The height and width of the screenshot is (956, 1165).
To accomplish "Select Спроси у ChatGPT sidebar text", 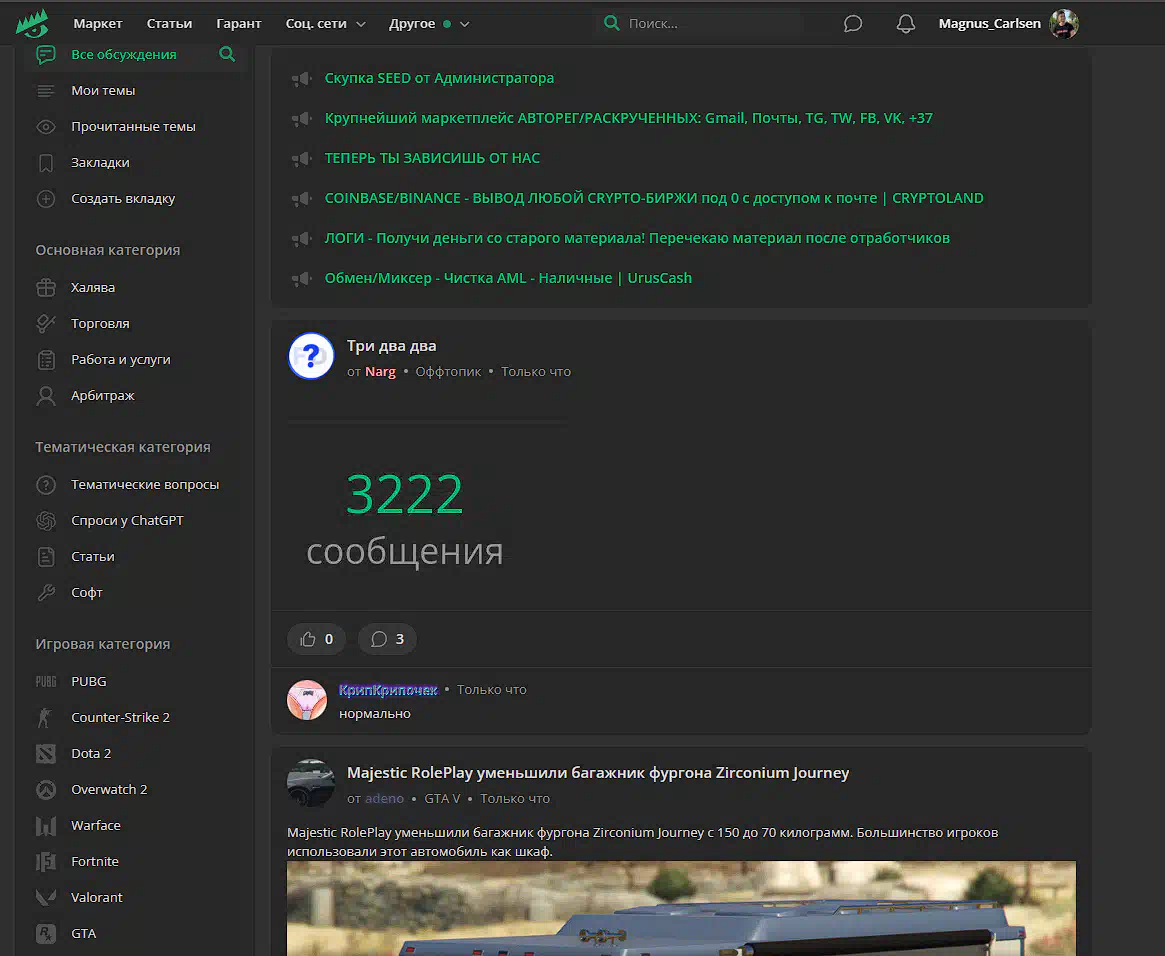I will pyautogui.click(x=127, y=521).
